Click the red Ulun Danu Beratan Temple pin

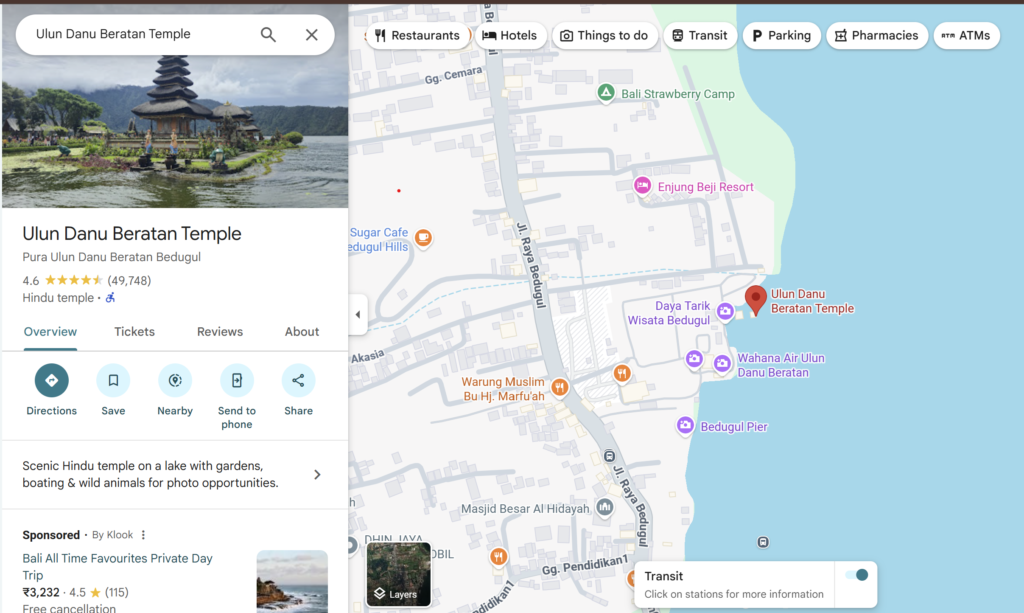tap(756, 299)
